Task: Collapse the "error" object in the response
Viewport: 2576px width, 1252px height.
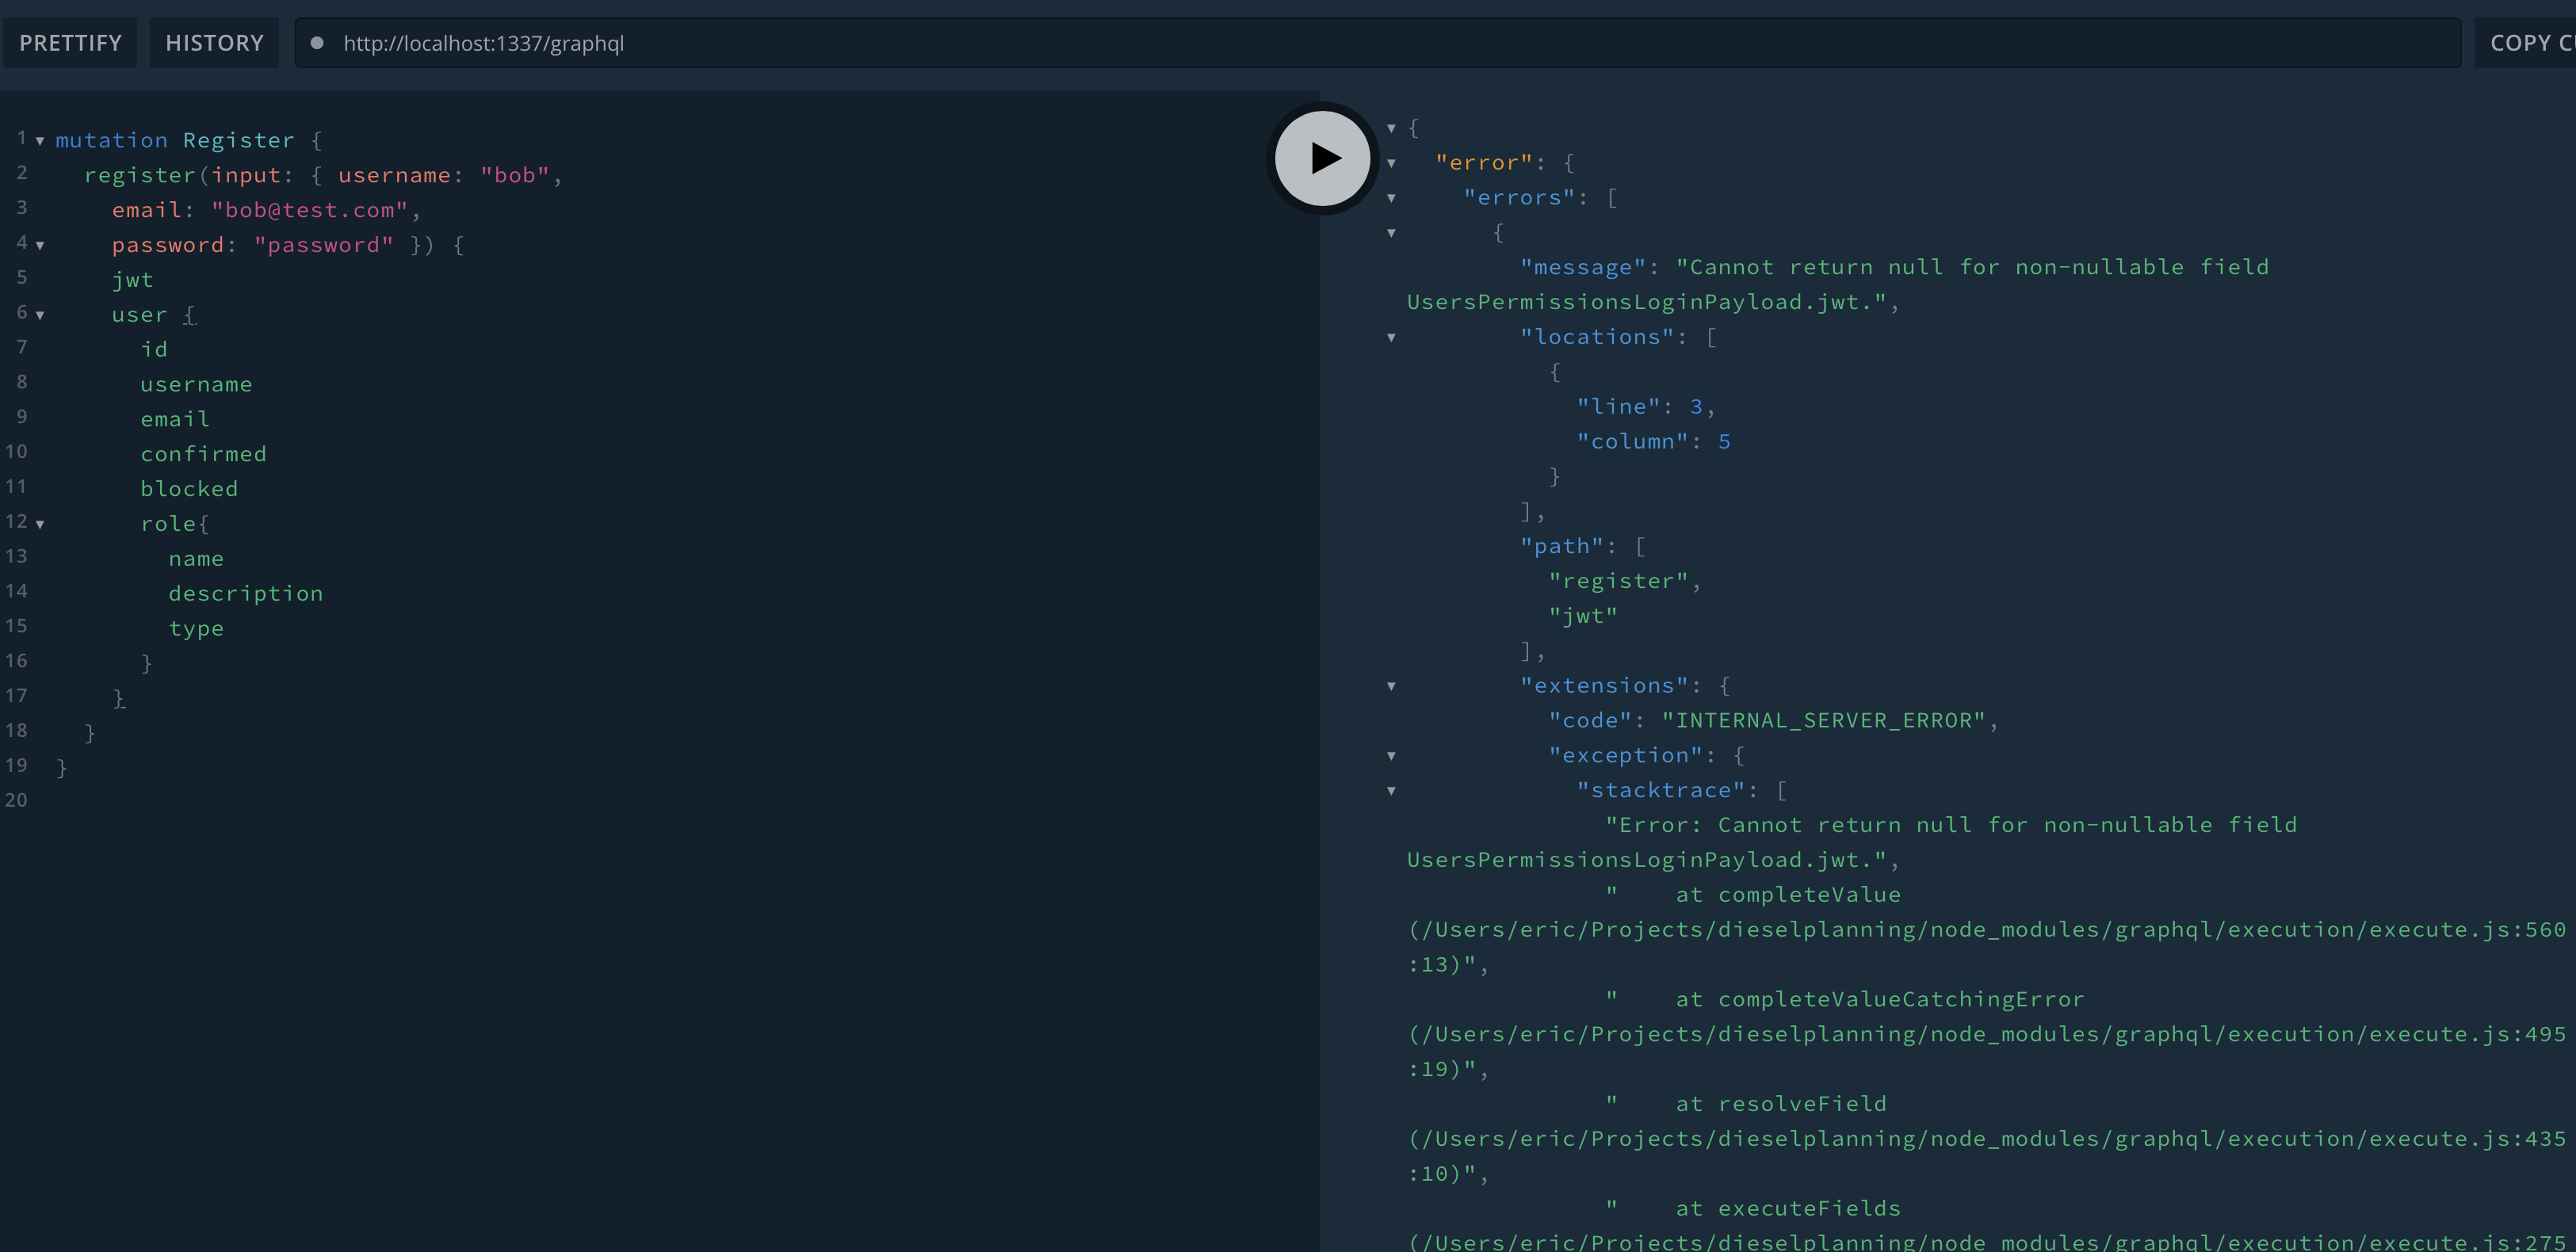Action: click(1392, 163)
